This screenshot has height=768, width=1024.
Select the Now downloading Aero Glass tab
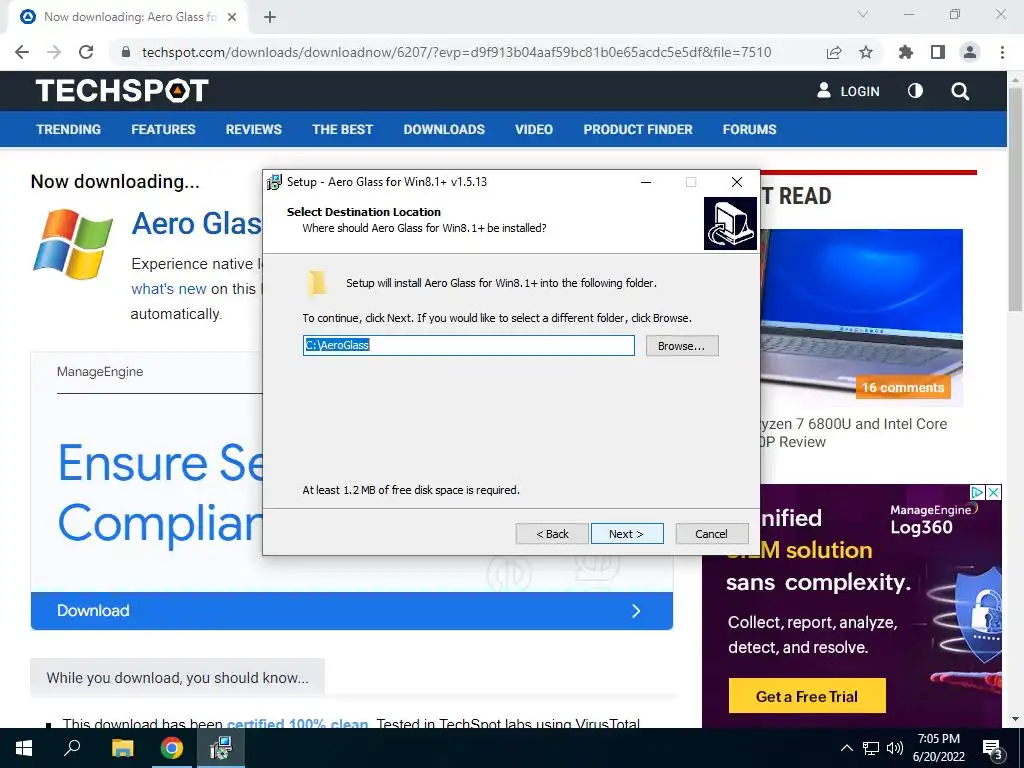click(x=128, y=17)
